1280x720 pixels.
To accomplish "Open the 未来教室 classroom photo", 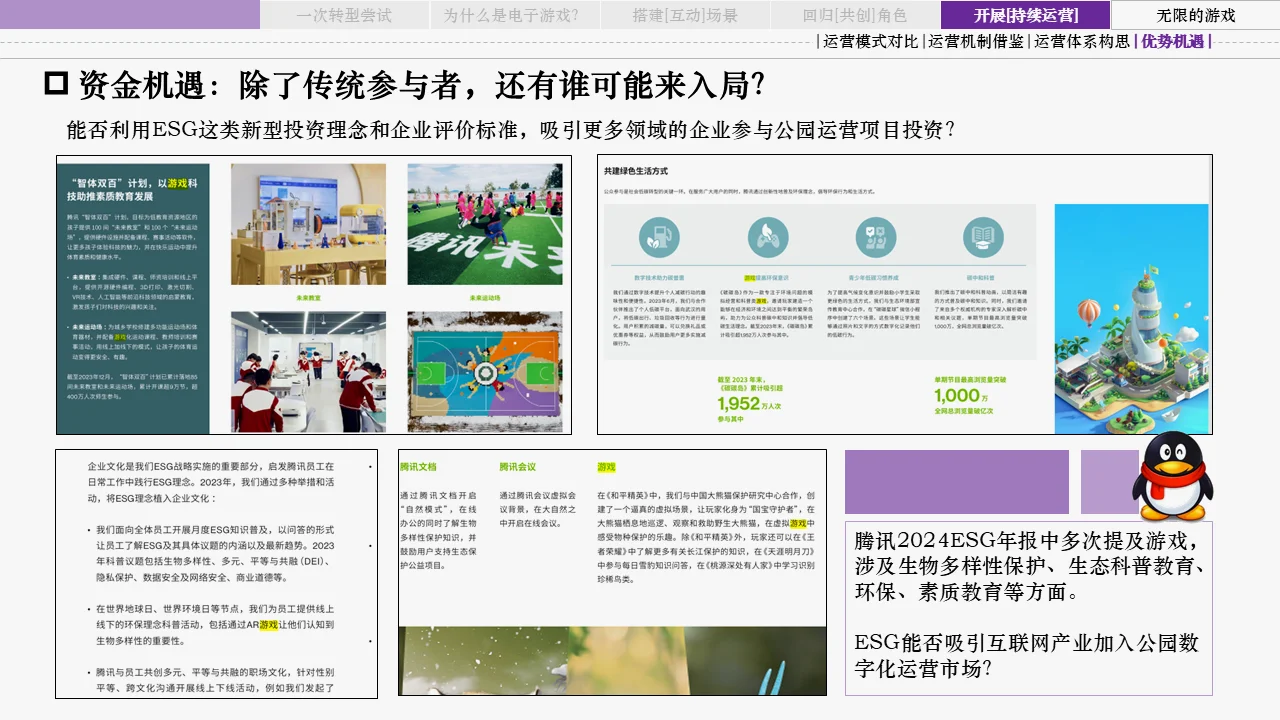I will click(308, 224).
